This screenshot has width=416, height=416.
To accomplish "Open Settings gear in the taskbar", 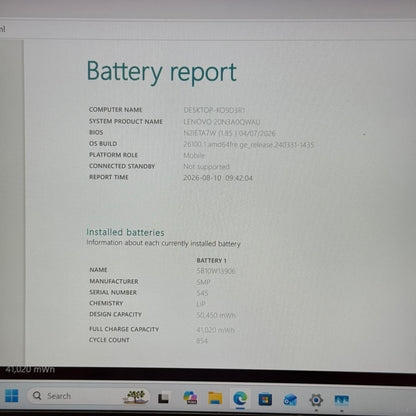I will click(316, 400).
